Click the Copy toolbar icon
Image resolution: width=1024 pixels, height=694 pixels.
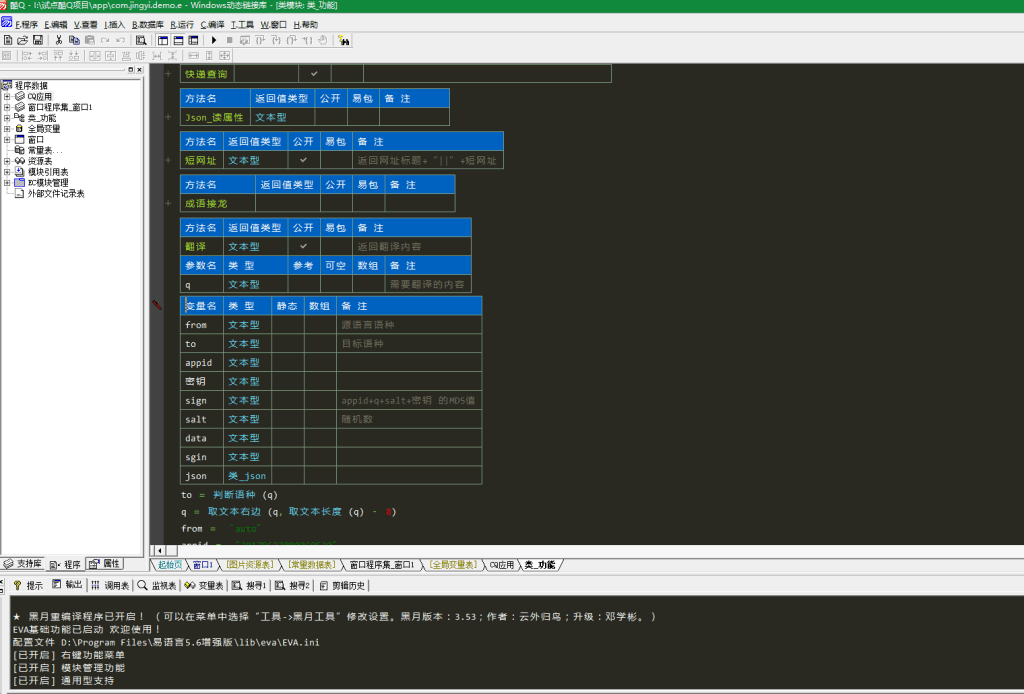[75, 40]
